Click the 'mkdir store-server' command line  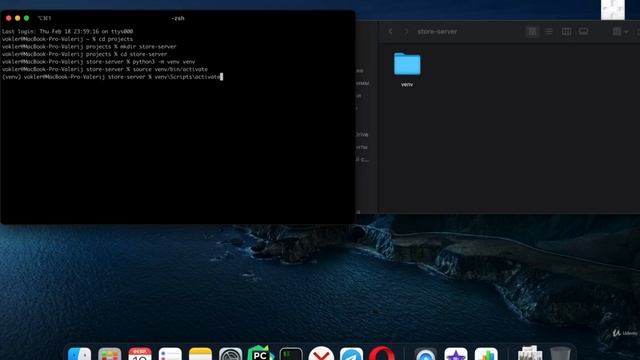(89, 47)
